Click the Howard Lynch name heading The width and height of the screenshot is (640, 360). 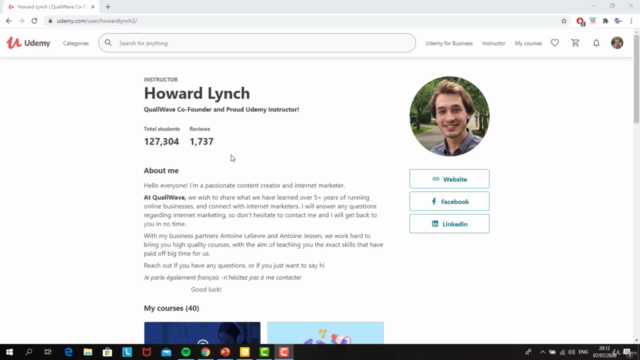[197, 93]
